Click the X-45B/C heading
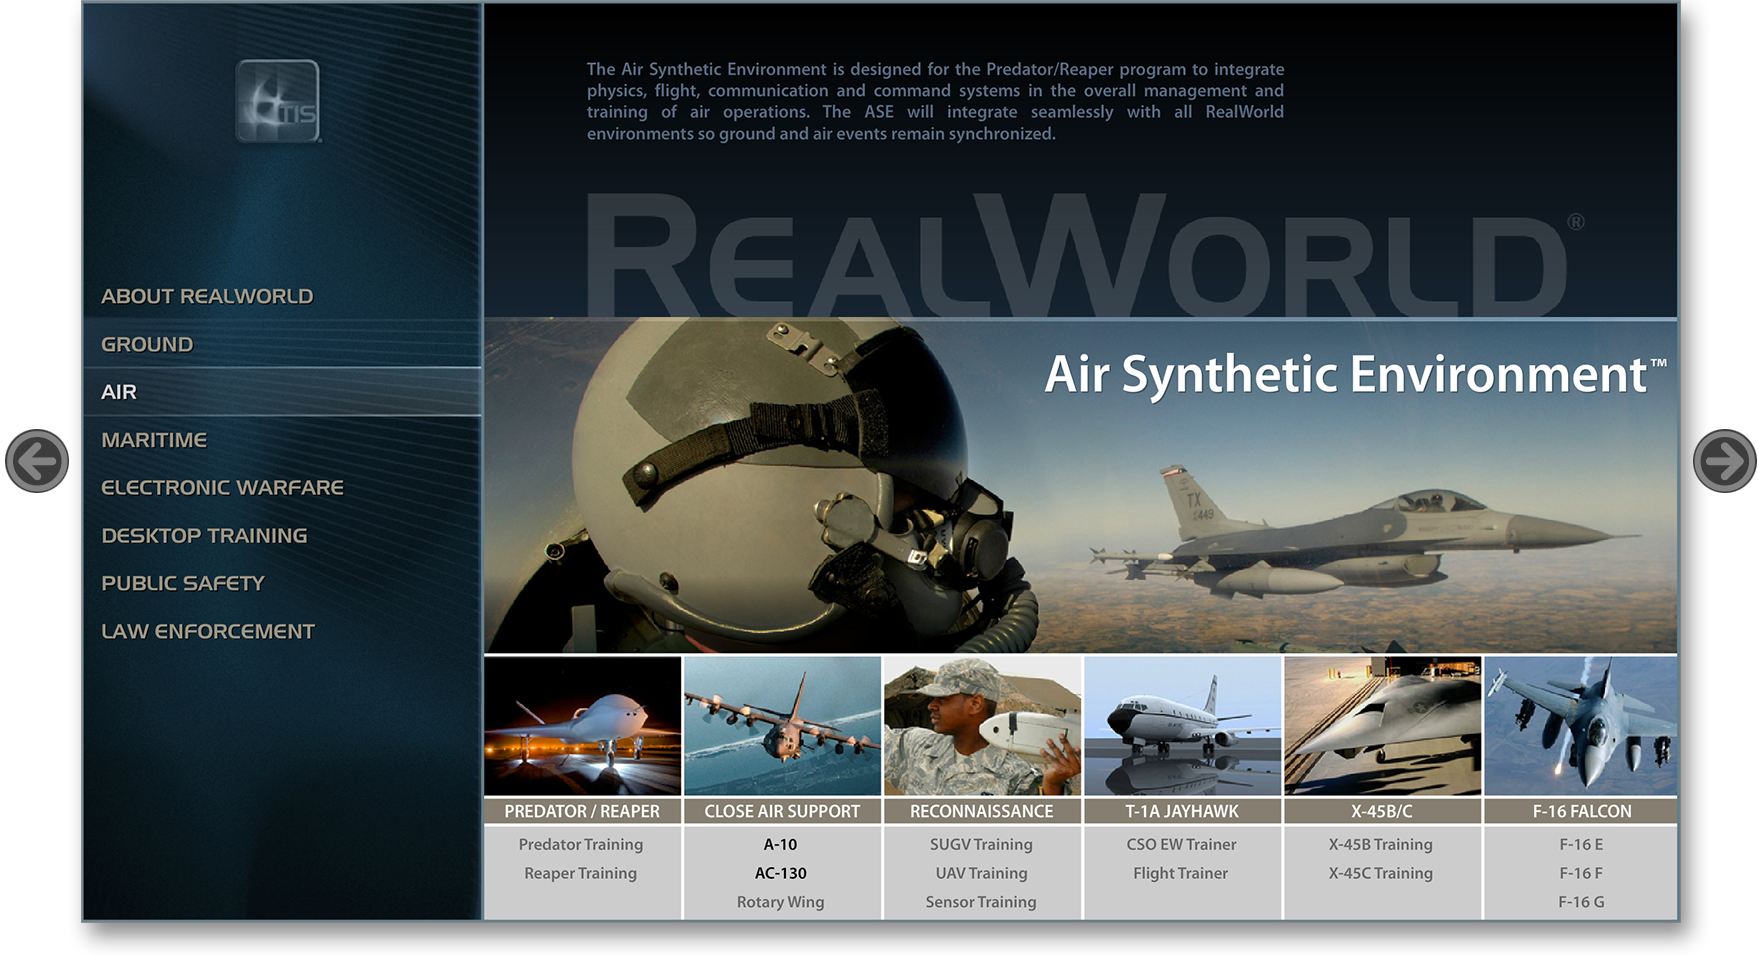Screen dimensions: 1758x957 tap(1382, 811)
